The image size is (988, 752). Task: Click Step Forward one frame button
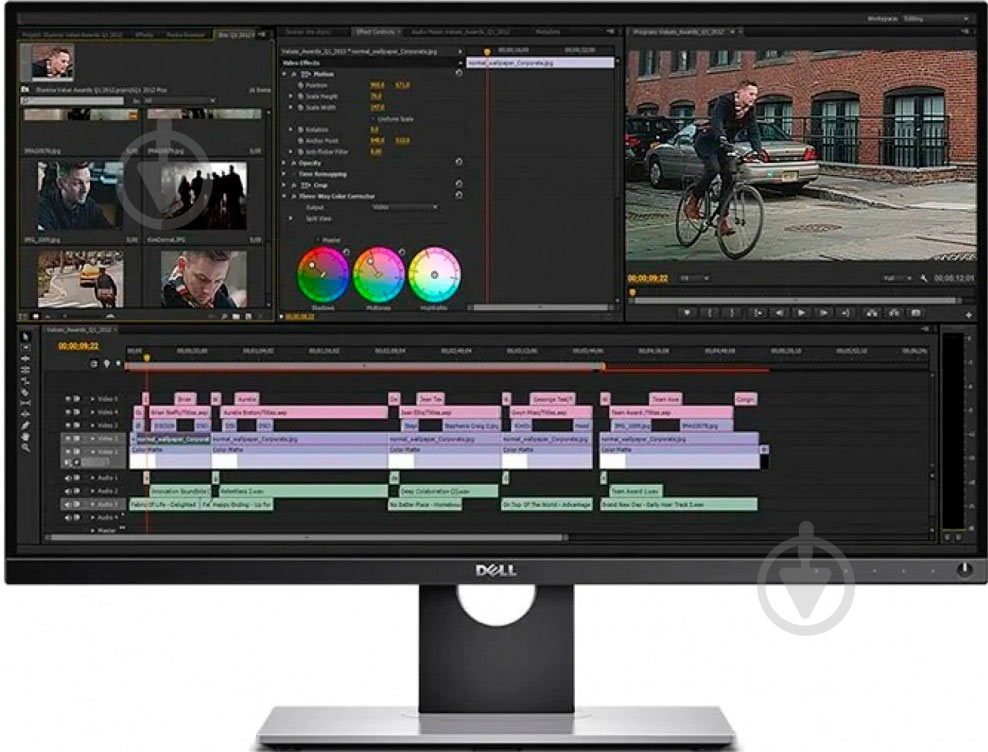[823, 312]
